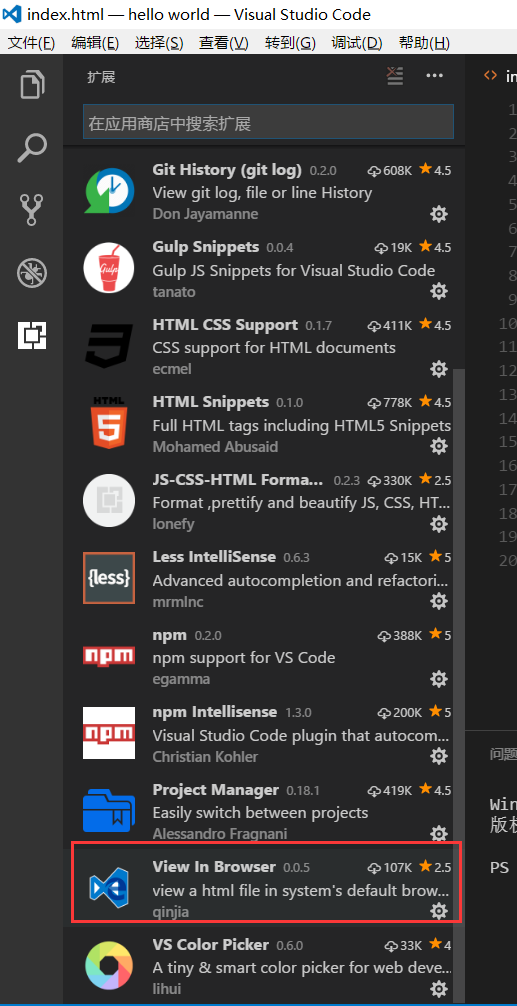Click the Gulp Snippets red cup logo
The height and width of the screenshot is (1006, 517).
tap(109, 268)
